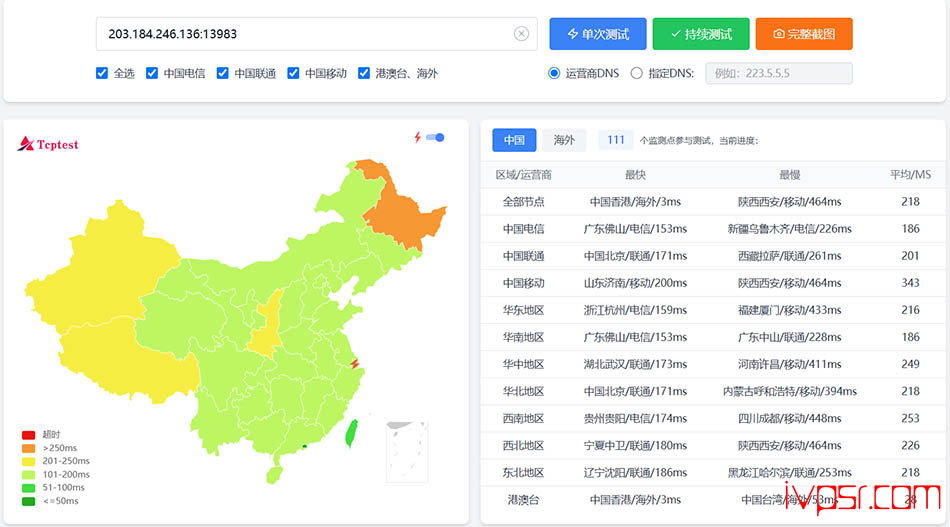Uncheck the 港澳台、海外 checkbox
This screenshot has width=950, height=527.
click(x=364, y=73)
